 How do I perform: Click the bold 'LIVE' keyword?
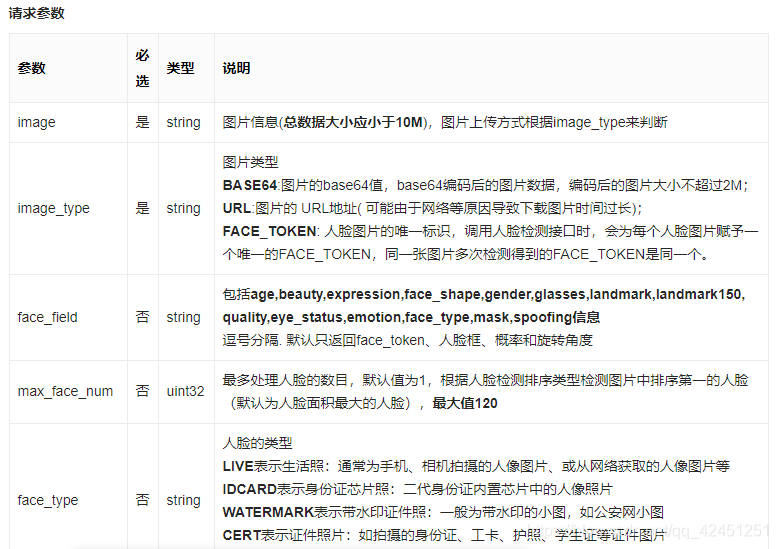click(x=238, y=466)
